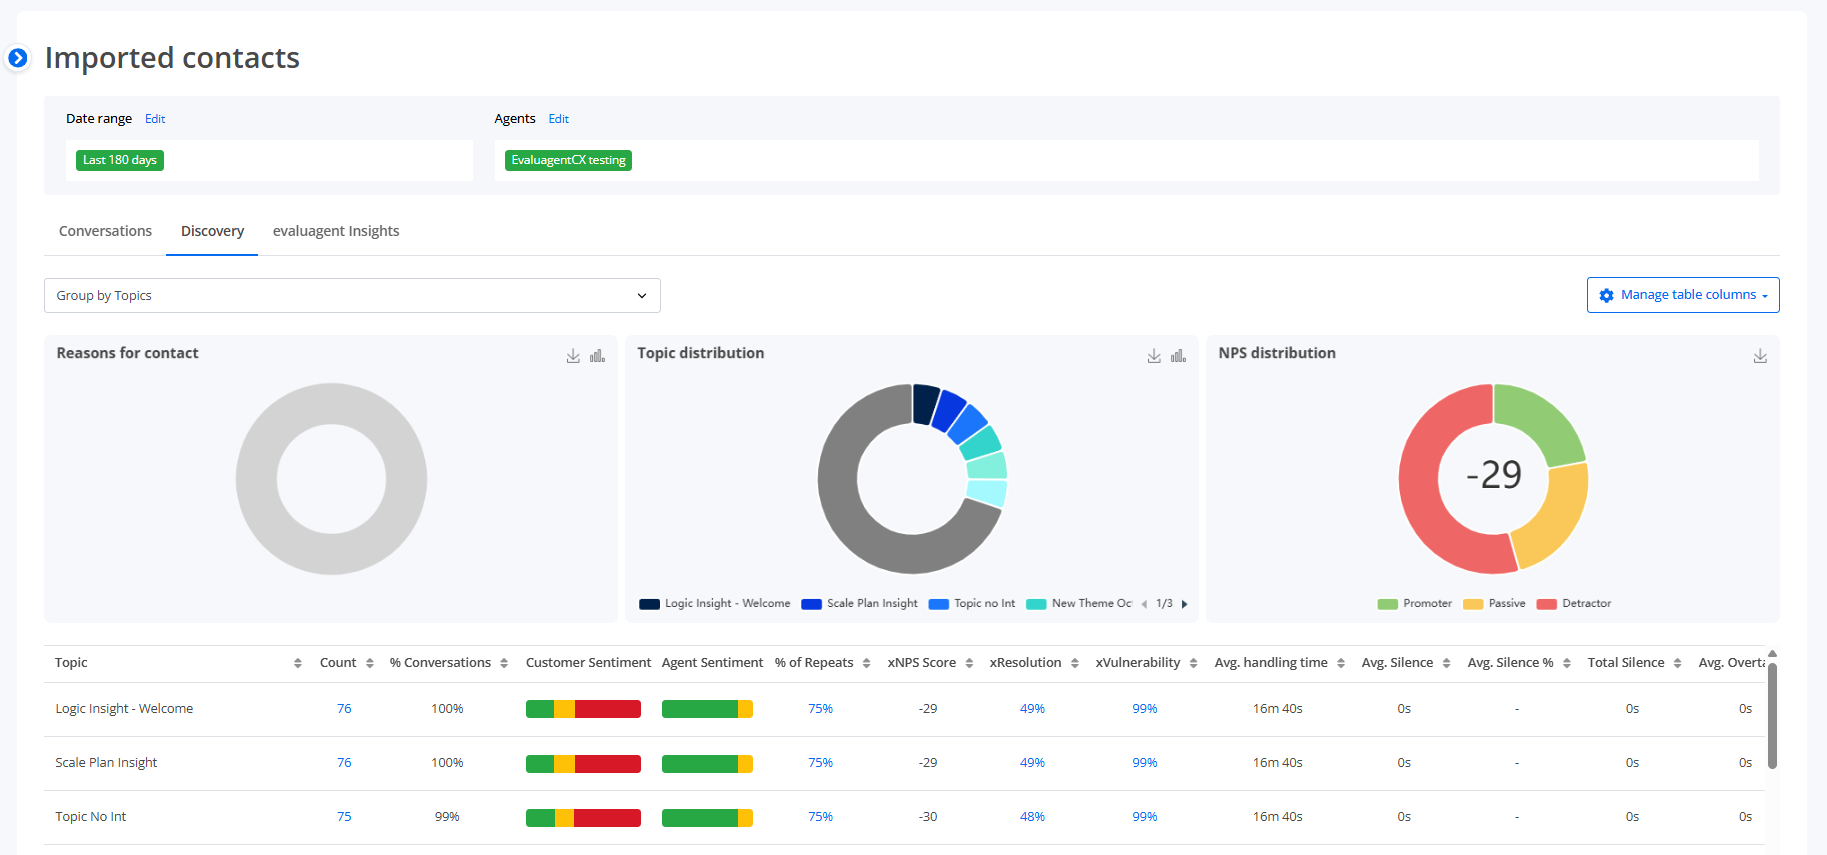Switch Reasons for contact to bar chart
Viewport: 1827px width, 855px height.
597,356
